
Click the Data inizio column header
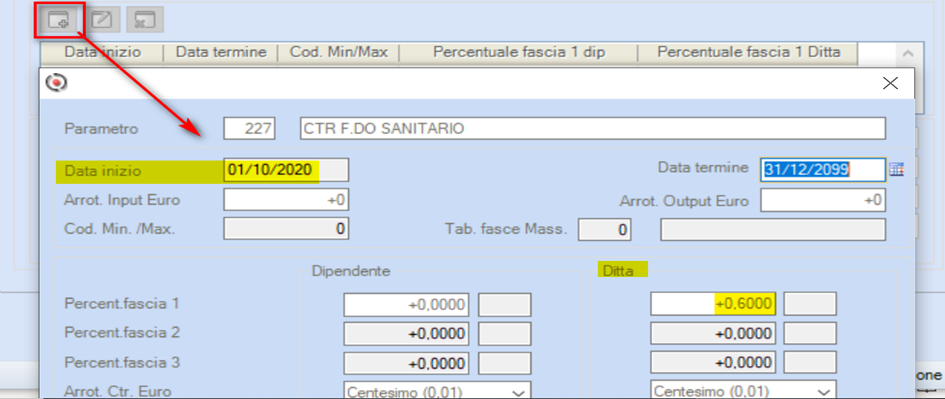(102, 52)
